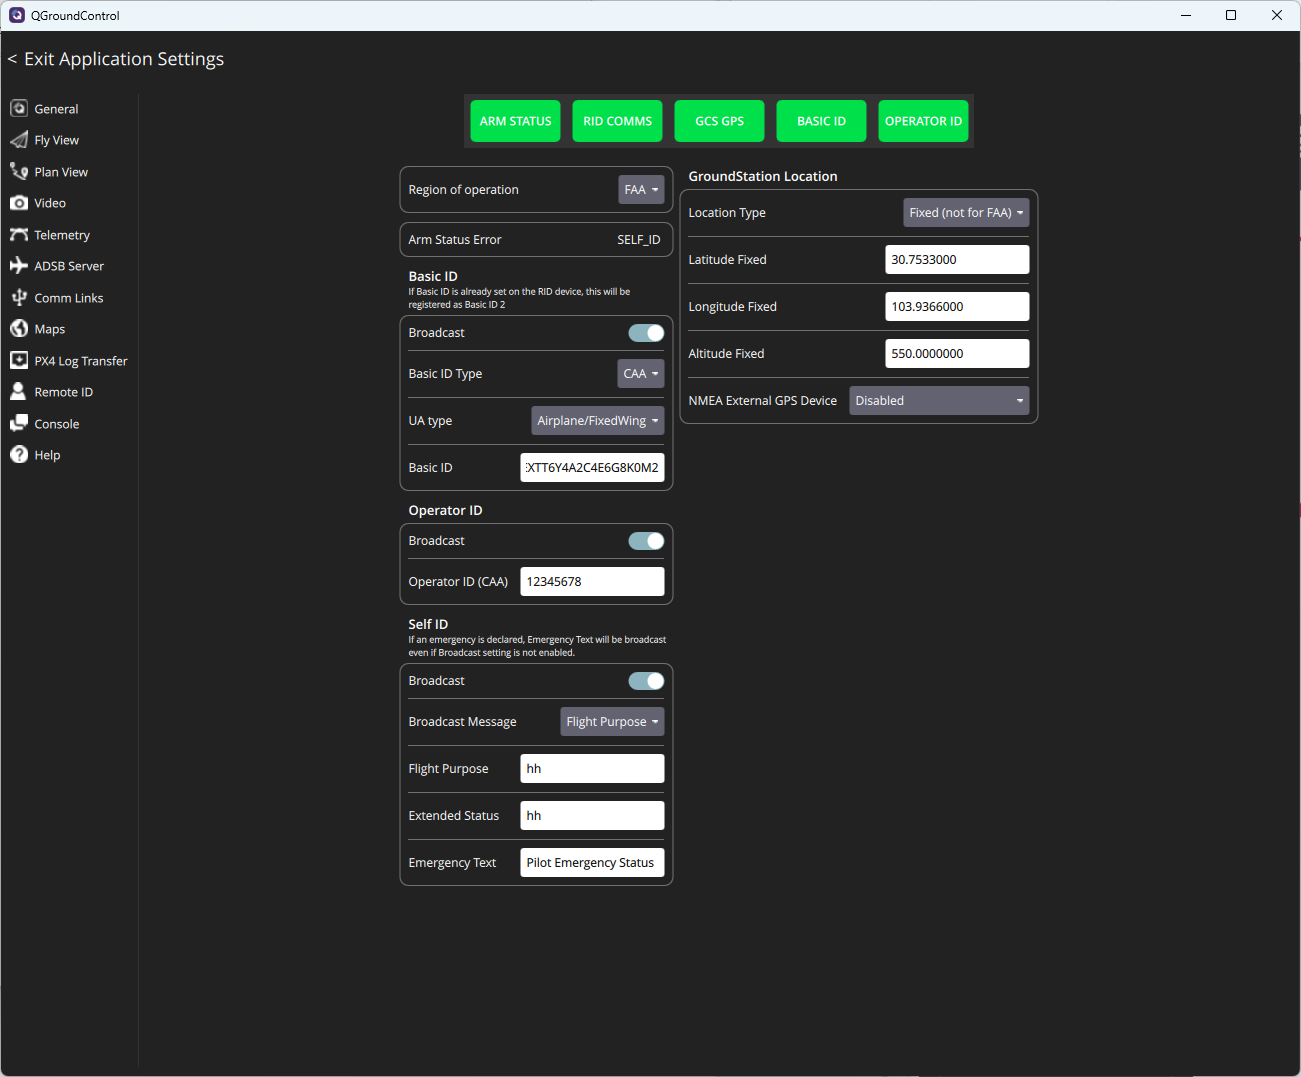Open Plan View settings page
The image size is (1301, 1077).
(x=61, y=172)
